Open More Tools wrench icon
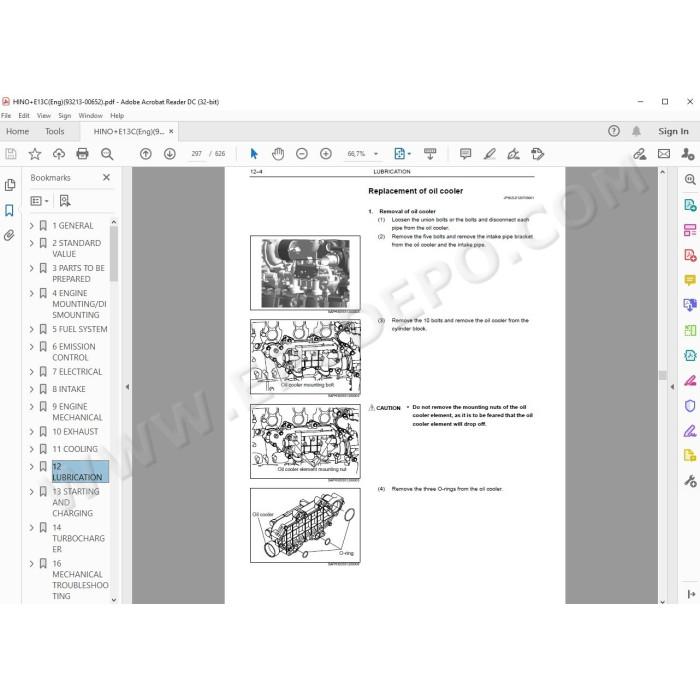Image resolution: width=700 pixels, height=700 pixels. click(690, 481)
